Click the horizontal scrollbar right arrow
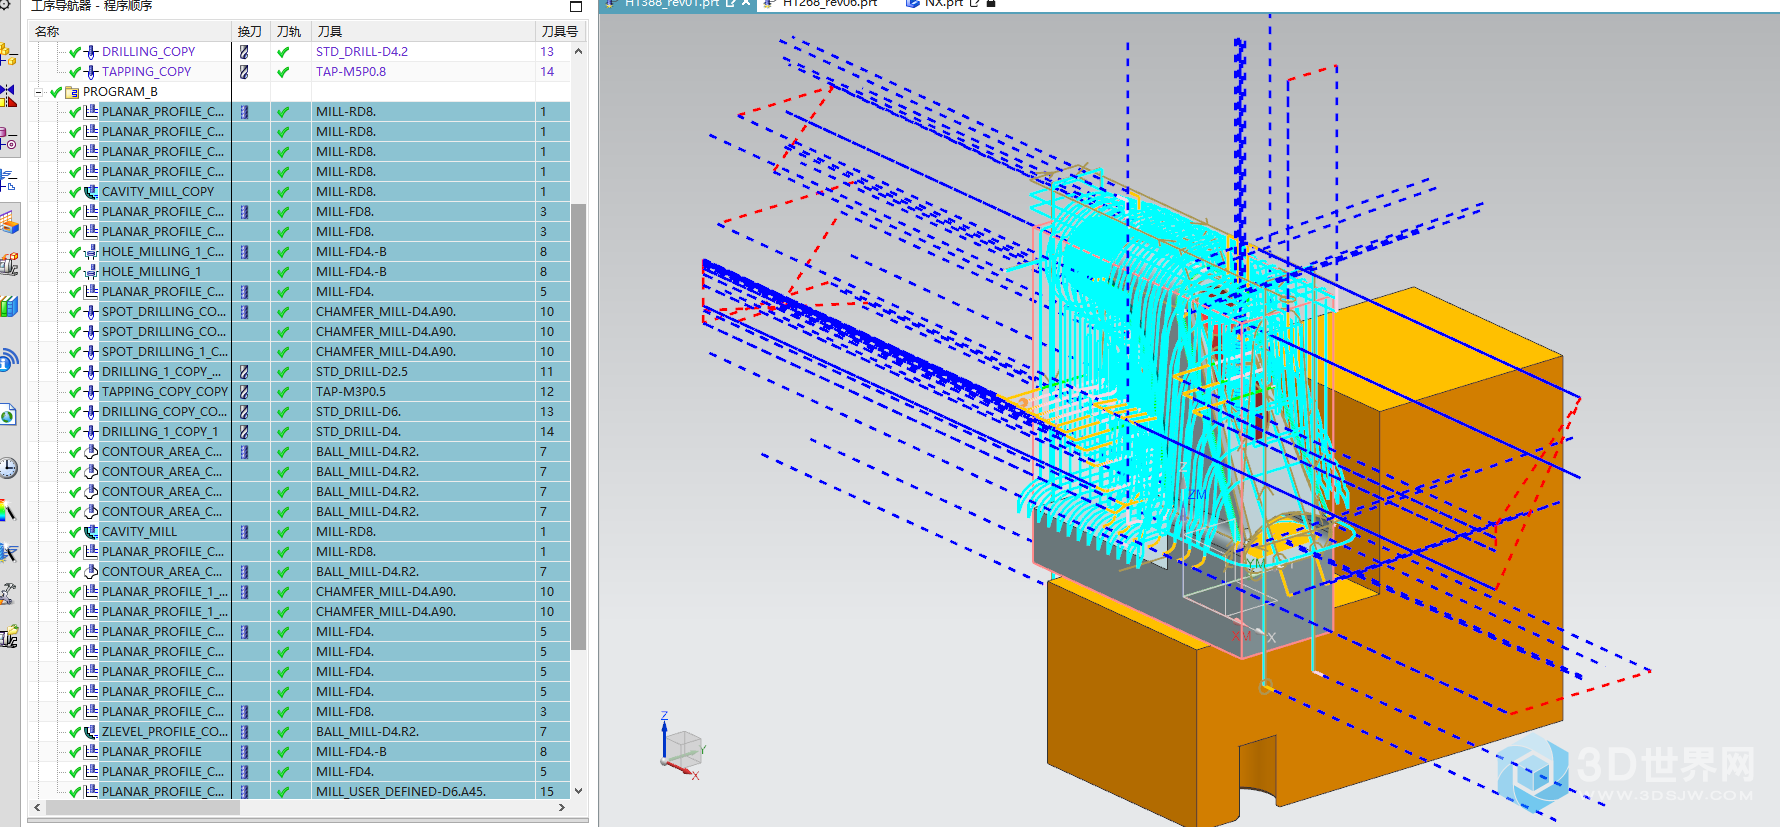1780x827 pixels. click(561, 807)
